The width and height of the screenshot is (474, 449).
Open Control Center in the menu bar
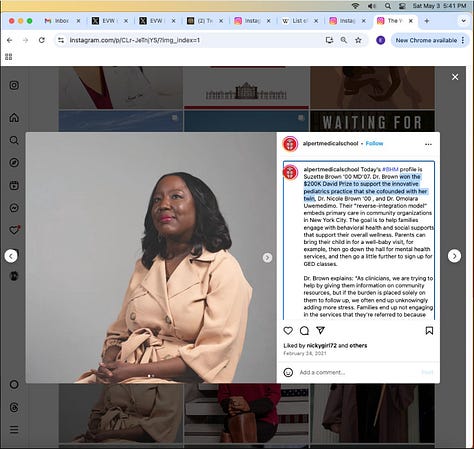click(x=402, y=6)
